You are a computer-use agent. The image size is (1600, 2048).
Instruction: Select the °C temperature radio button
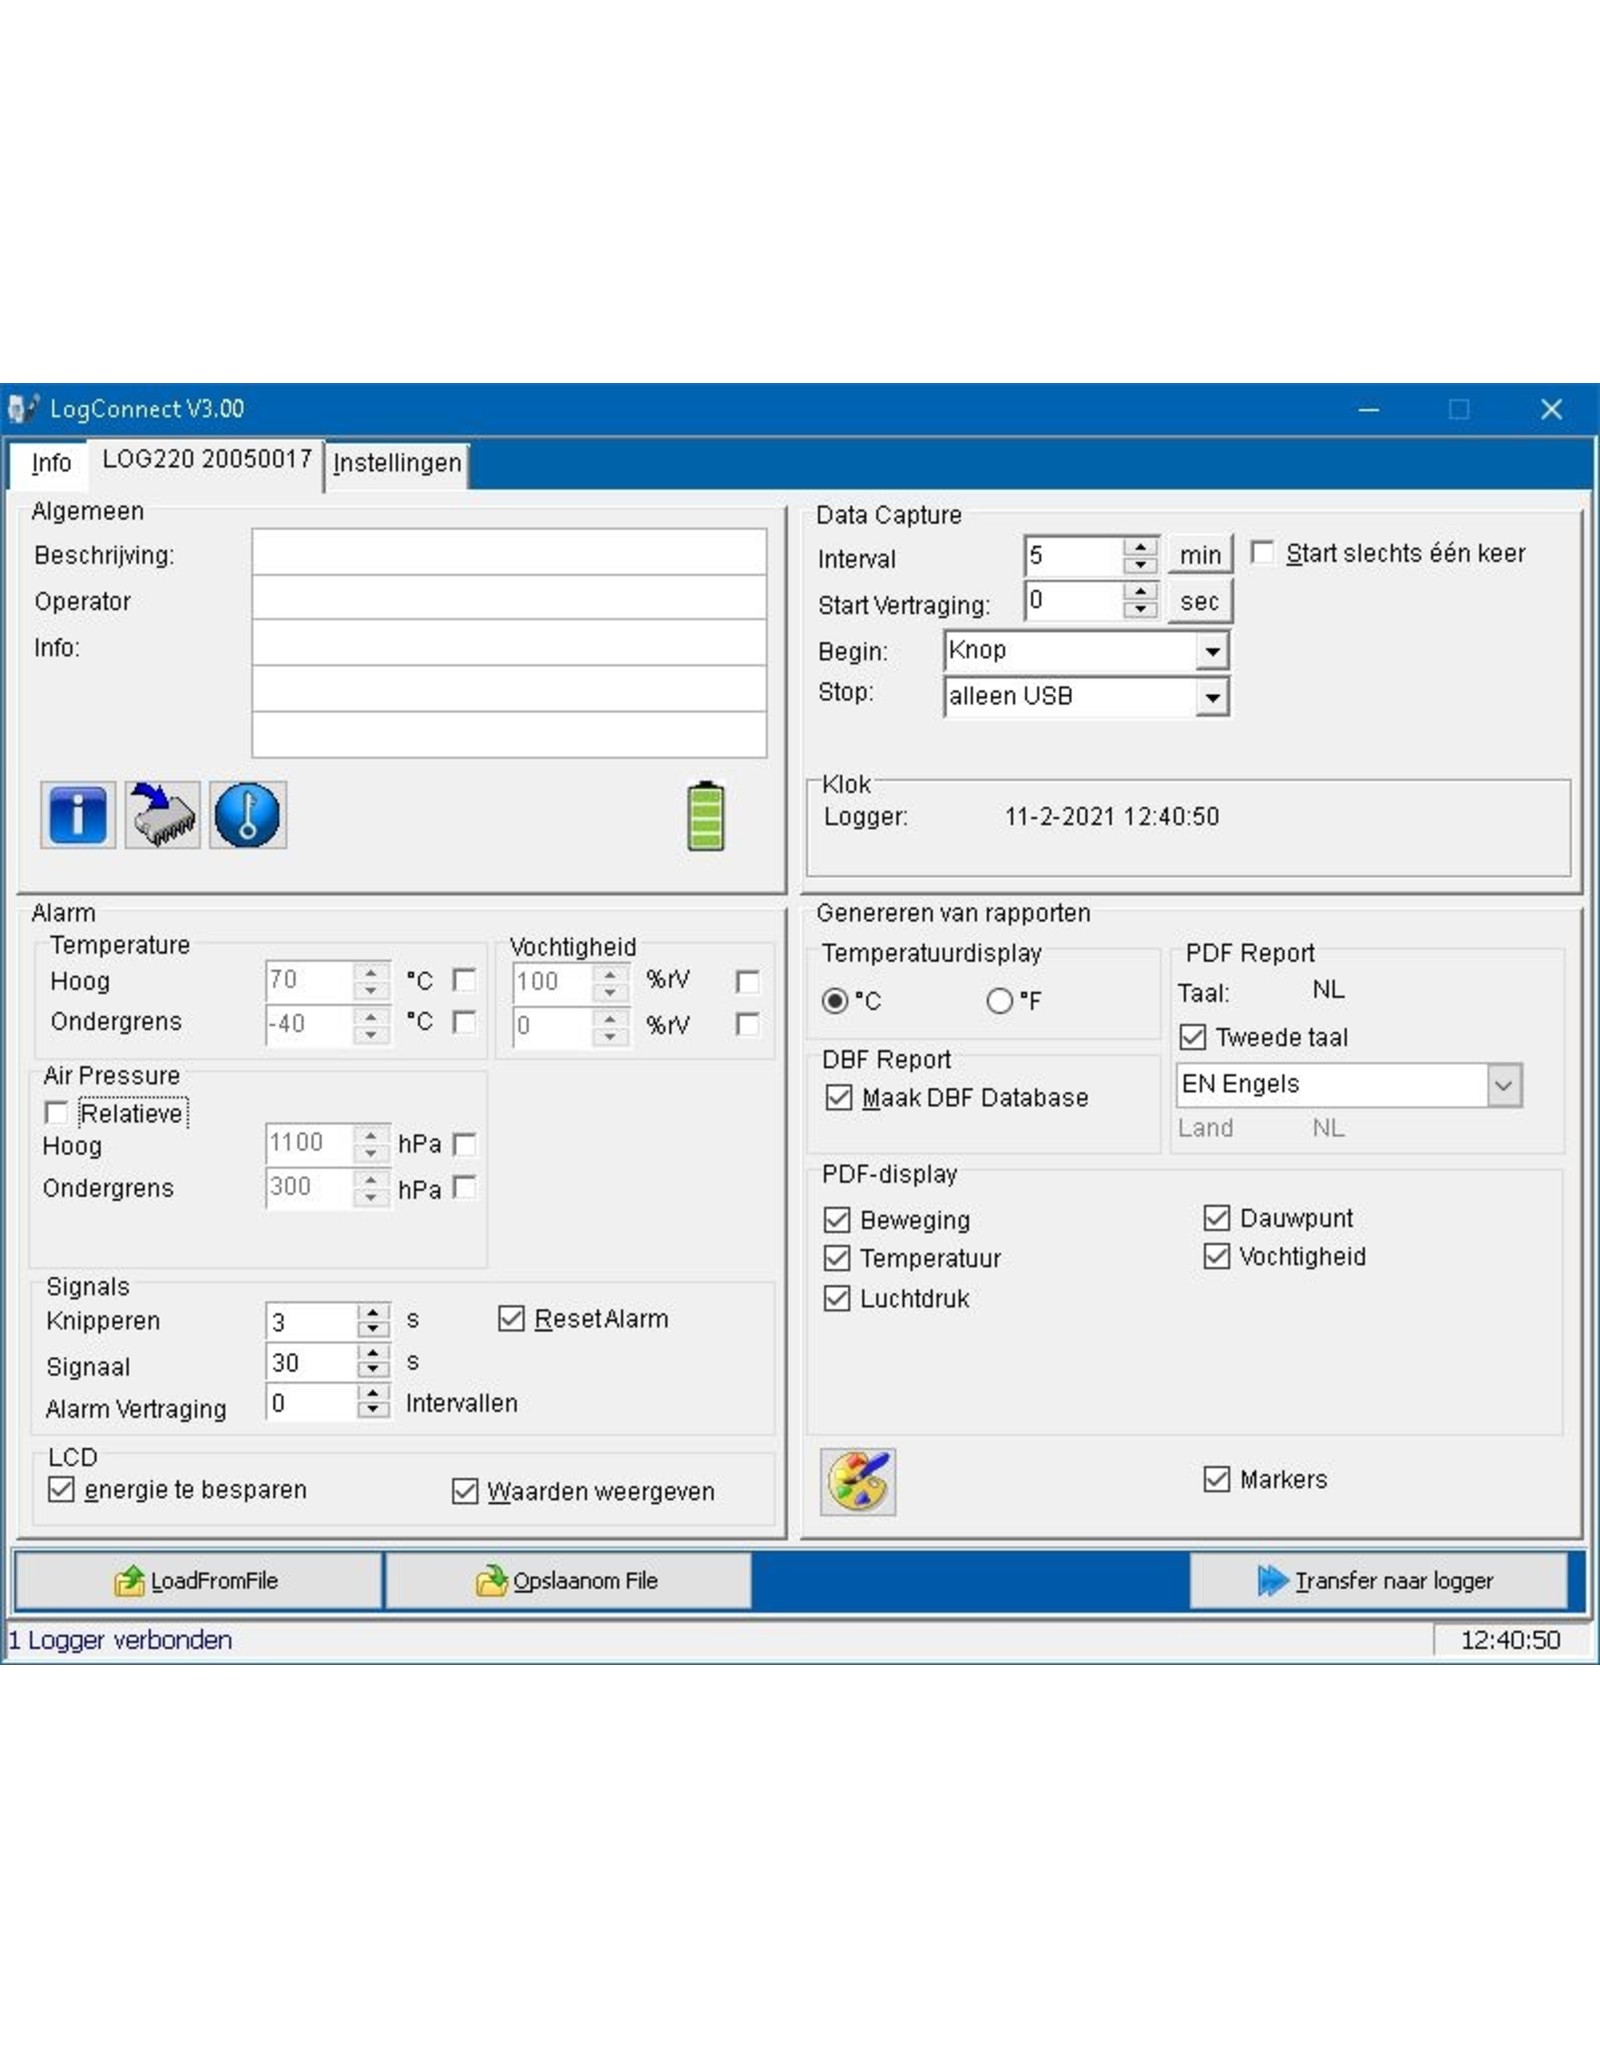pos(835,1000)
